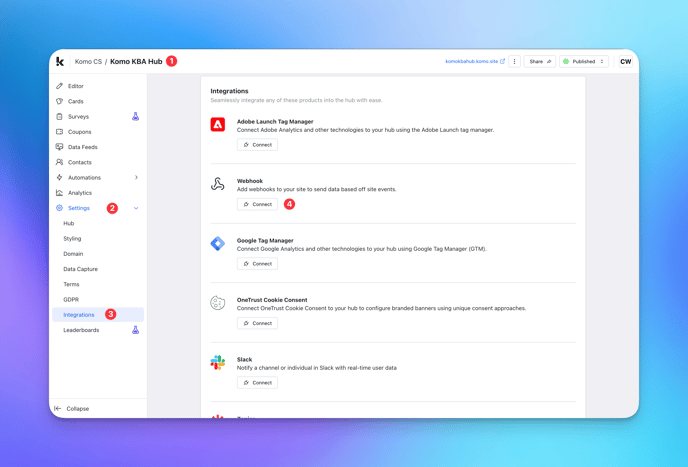Open the Terms settings page
Screen dimensions: 688x467
[72, 284]
